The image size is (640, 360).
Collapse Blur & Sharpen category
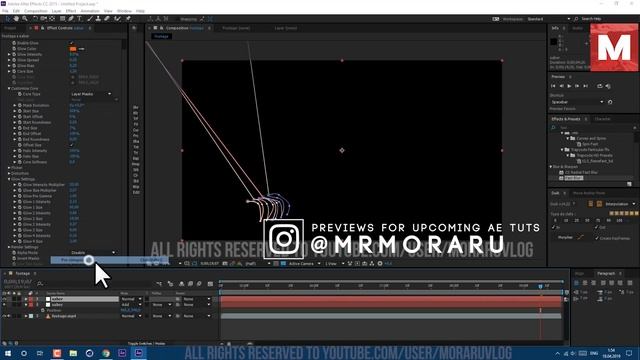click(551, 167)
